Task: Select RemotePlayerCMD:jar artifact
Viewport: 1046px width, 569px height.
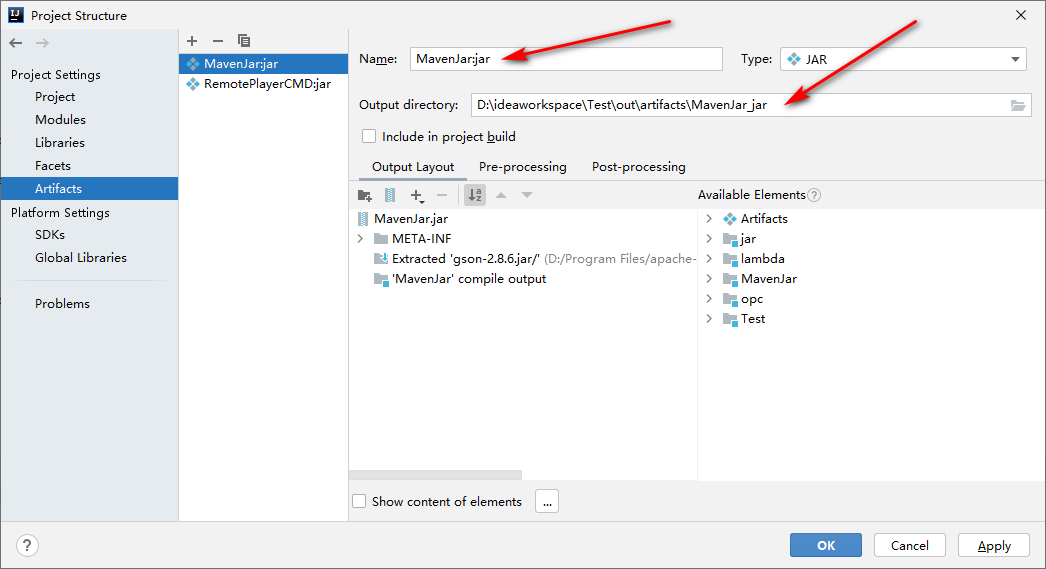Action: coord(264,83)
